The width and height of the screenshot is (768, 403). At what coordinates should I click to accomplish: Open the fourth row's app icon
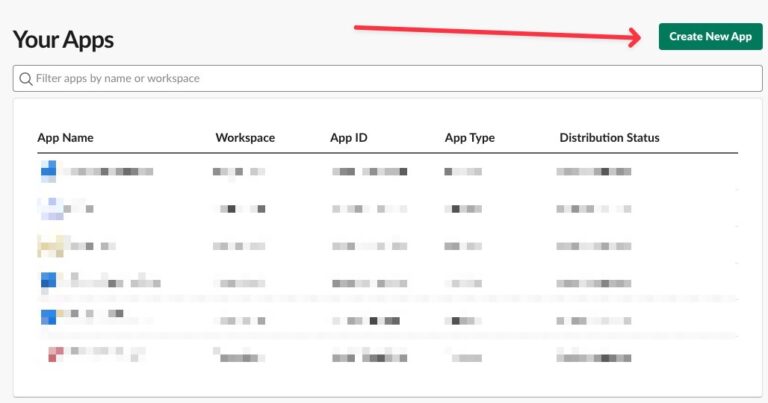(x=49, y=282)
